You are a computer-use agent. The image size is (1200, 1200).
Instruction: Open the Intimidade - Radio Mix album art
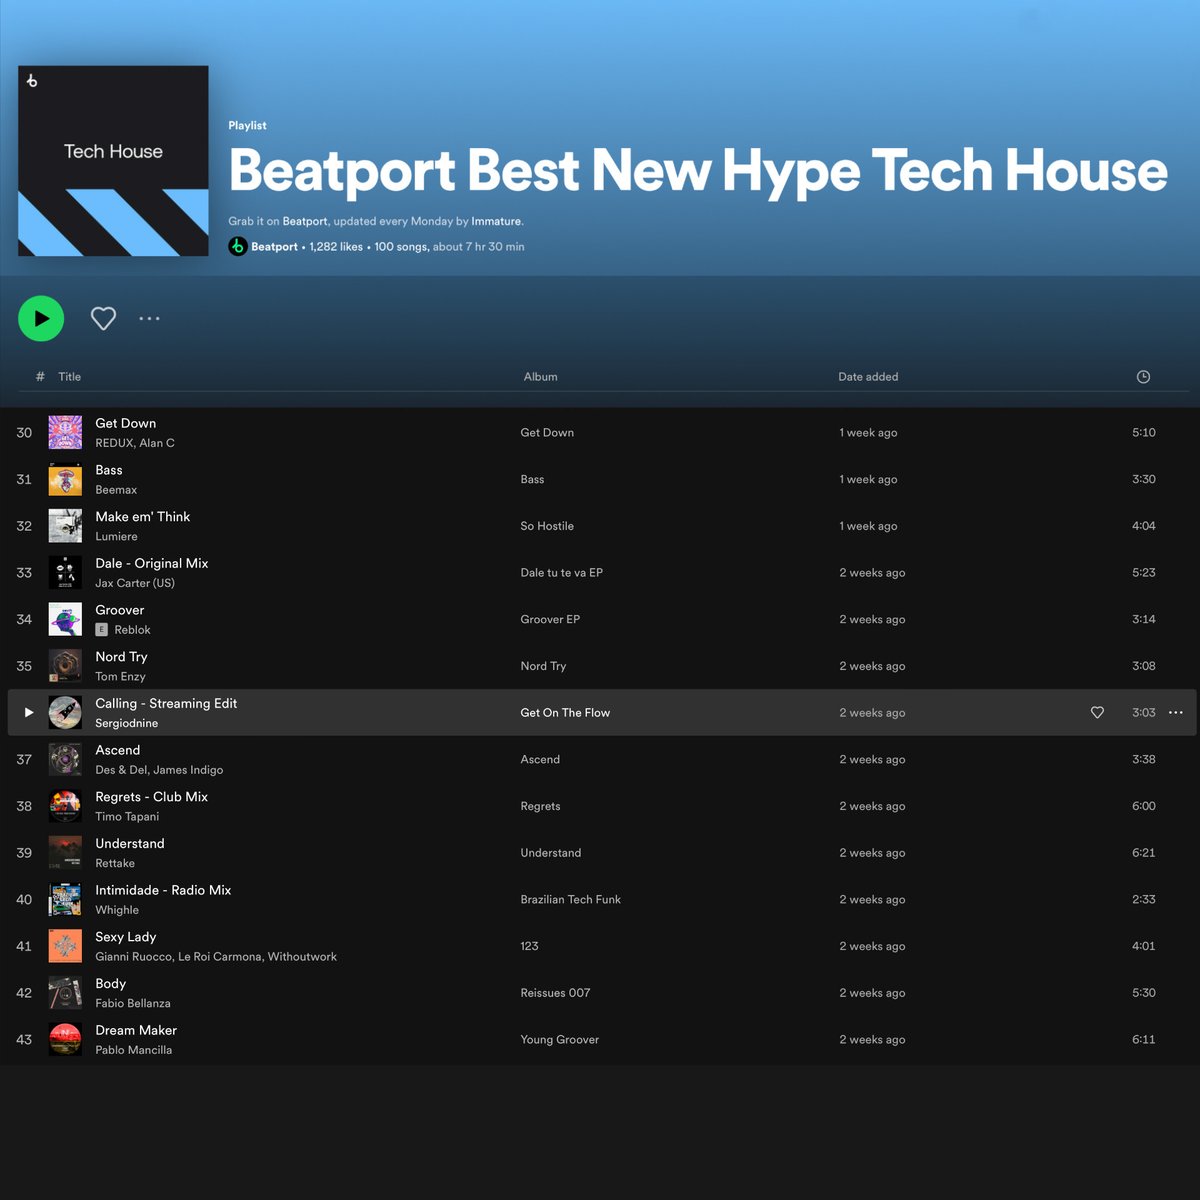[x=65, y=899]
